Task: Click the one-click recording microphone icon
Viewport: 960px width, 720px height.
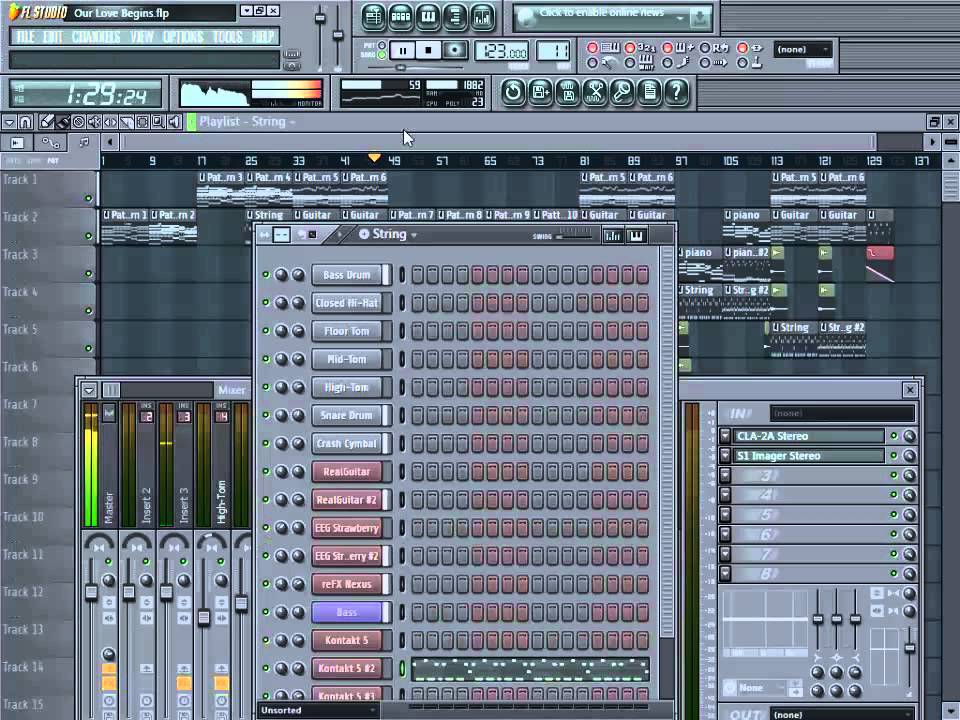Action: point(622,92)
